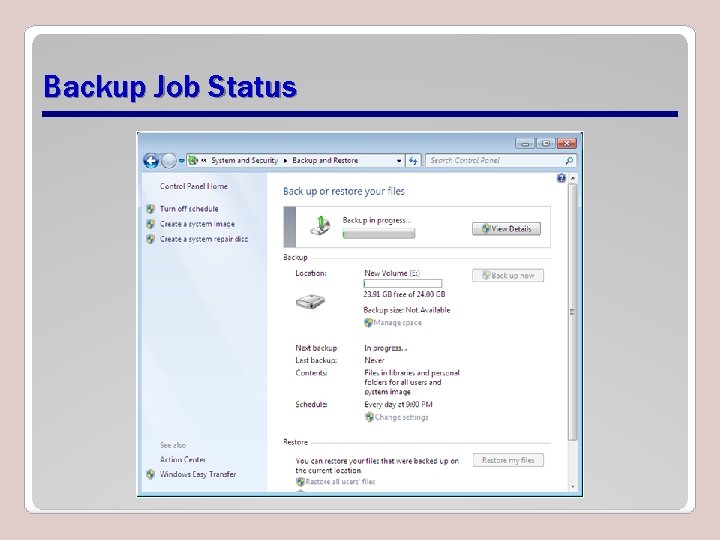Click shield icon beside Turn off schedule
Viewport: 720px width, 540px height.
tap(150, 209)
